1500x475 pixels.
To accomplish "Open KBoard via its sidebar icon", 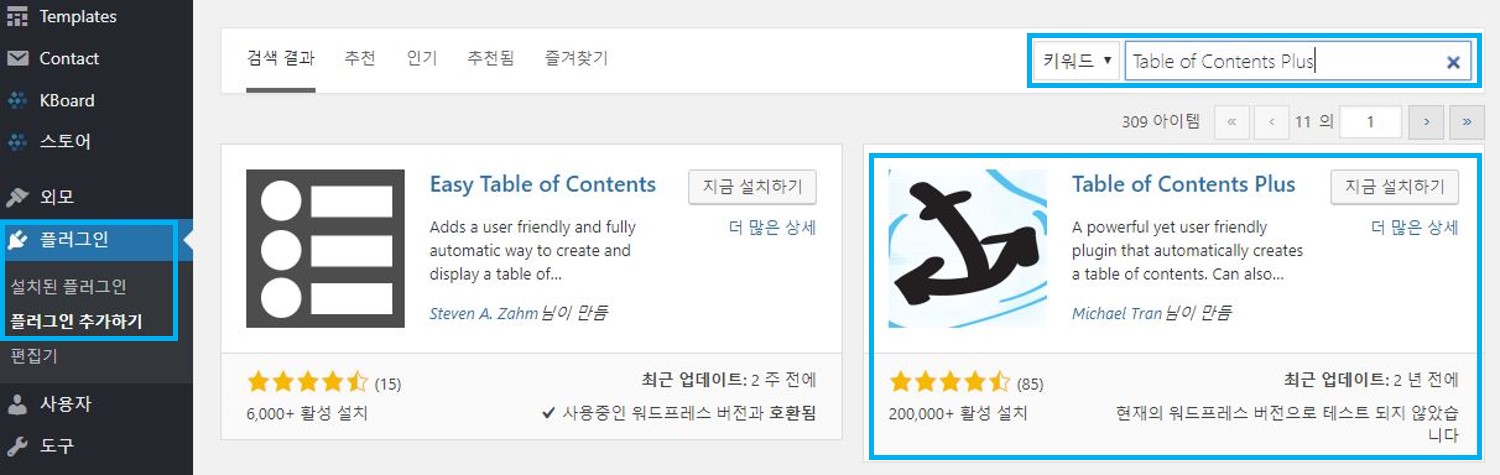I will pyautogui.click(x=17, y=100).
